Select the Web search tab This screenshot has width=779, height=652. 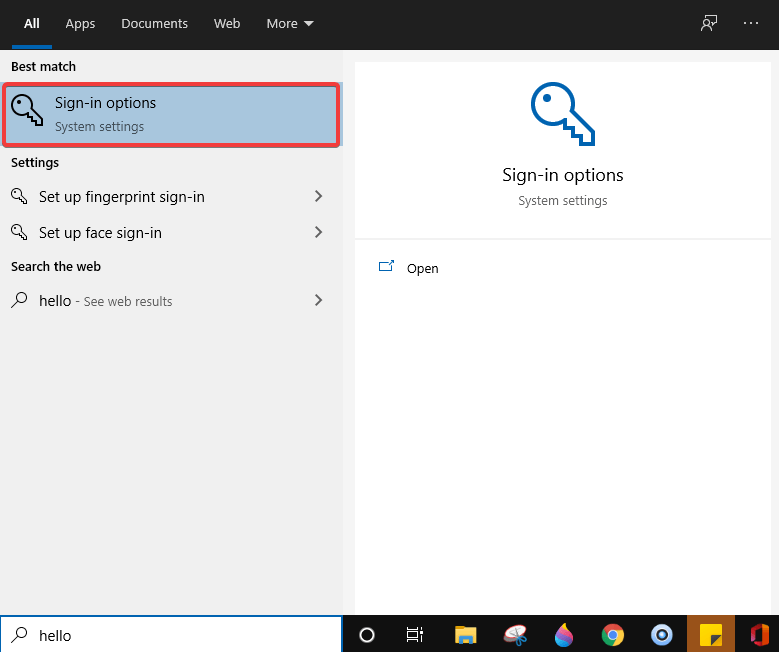(x=227, y=23)
